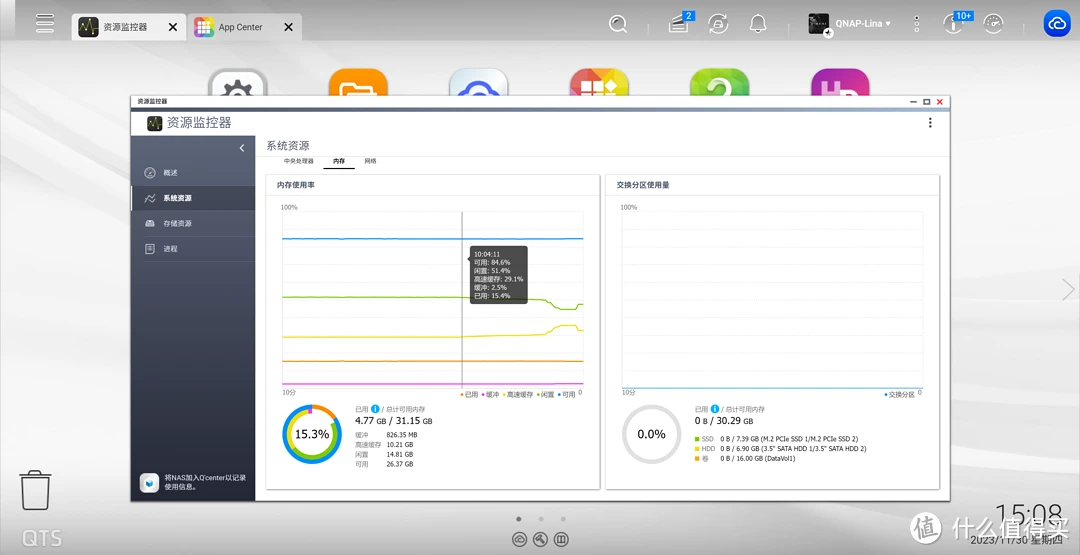Click info icon next to memory 已用 label
This screenshot has width=1080, height=555.
point(375,409)
